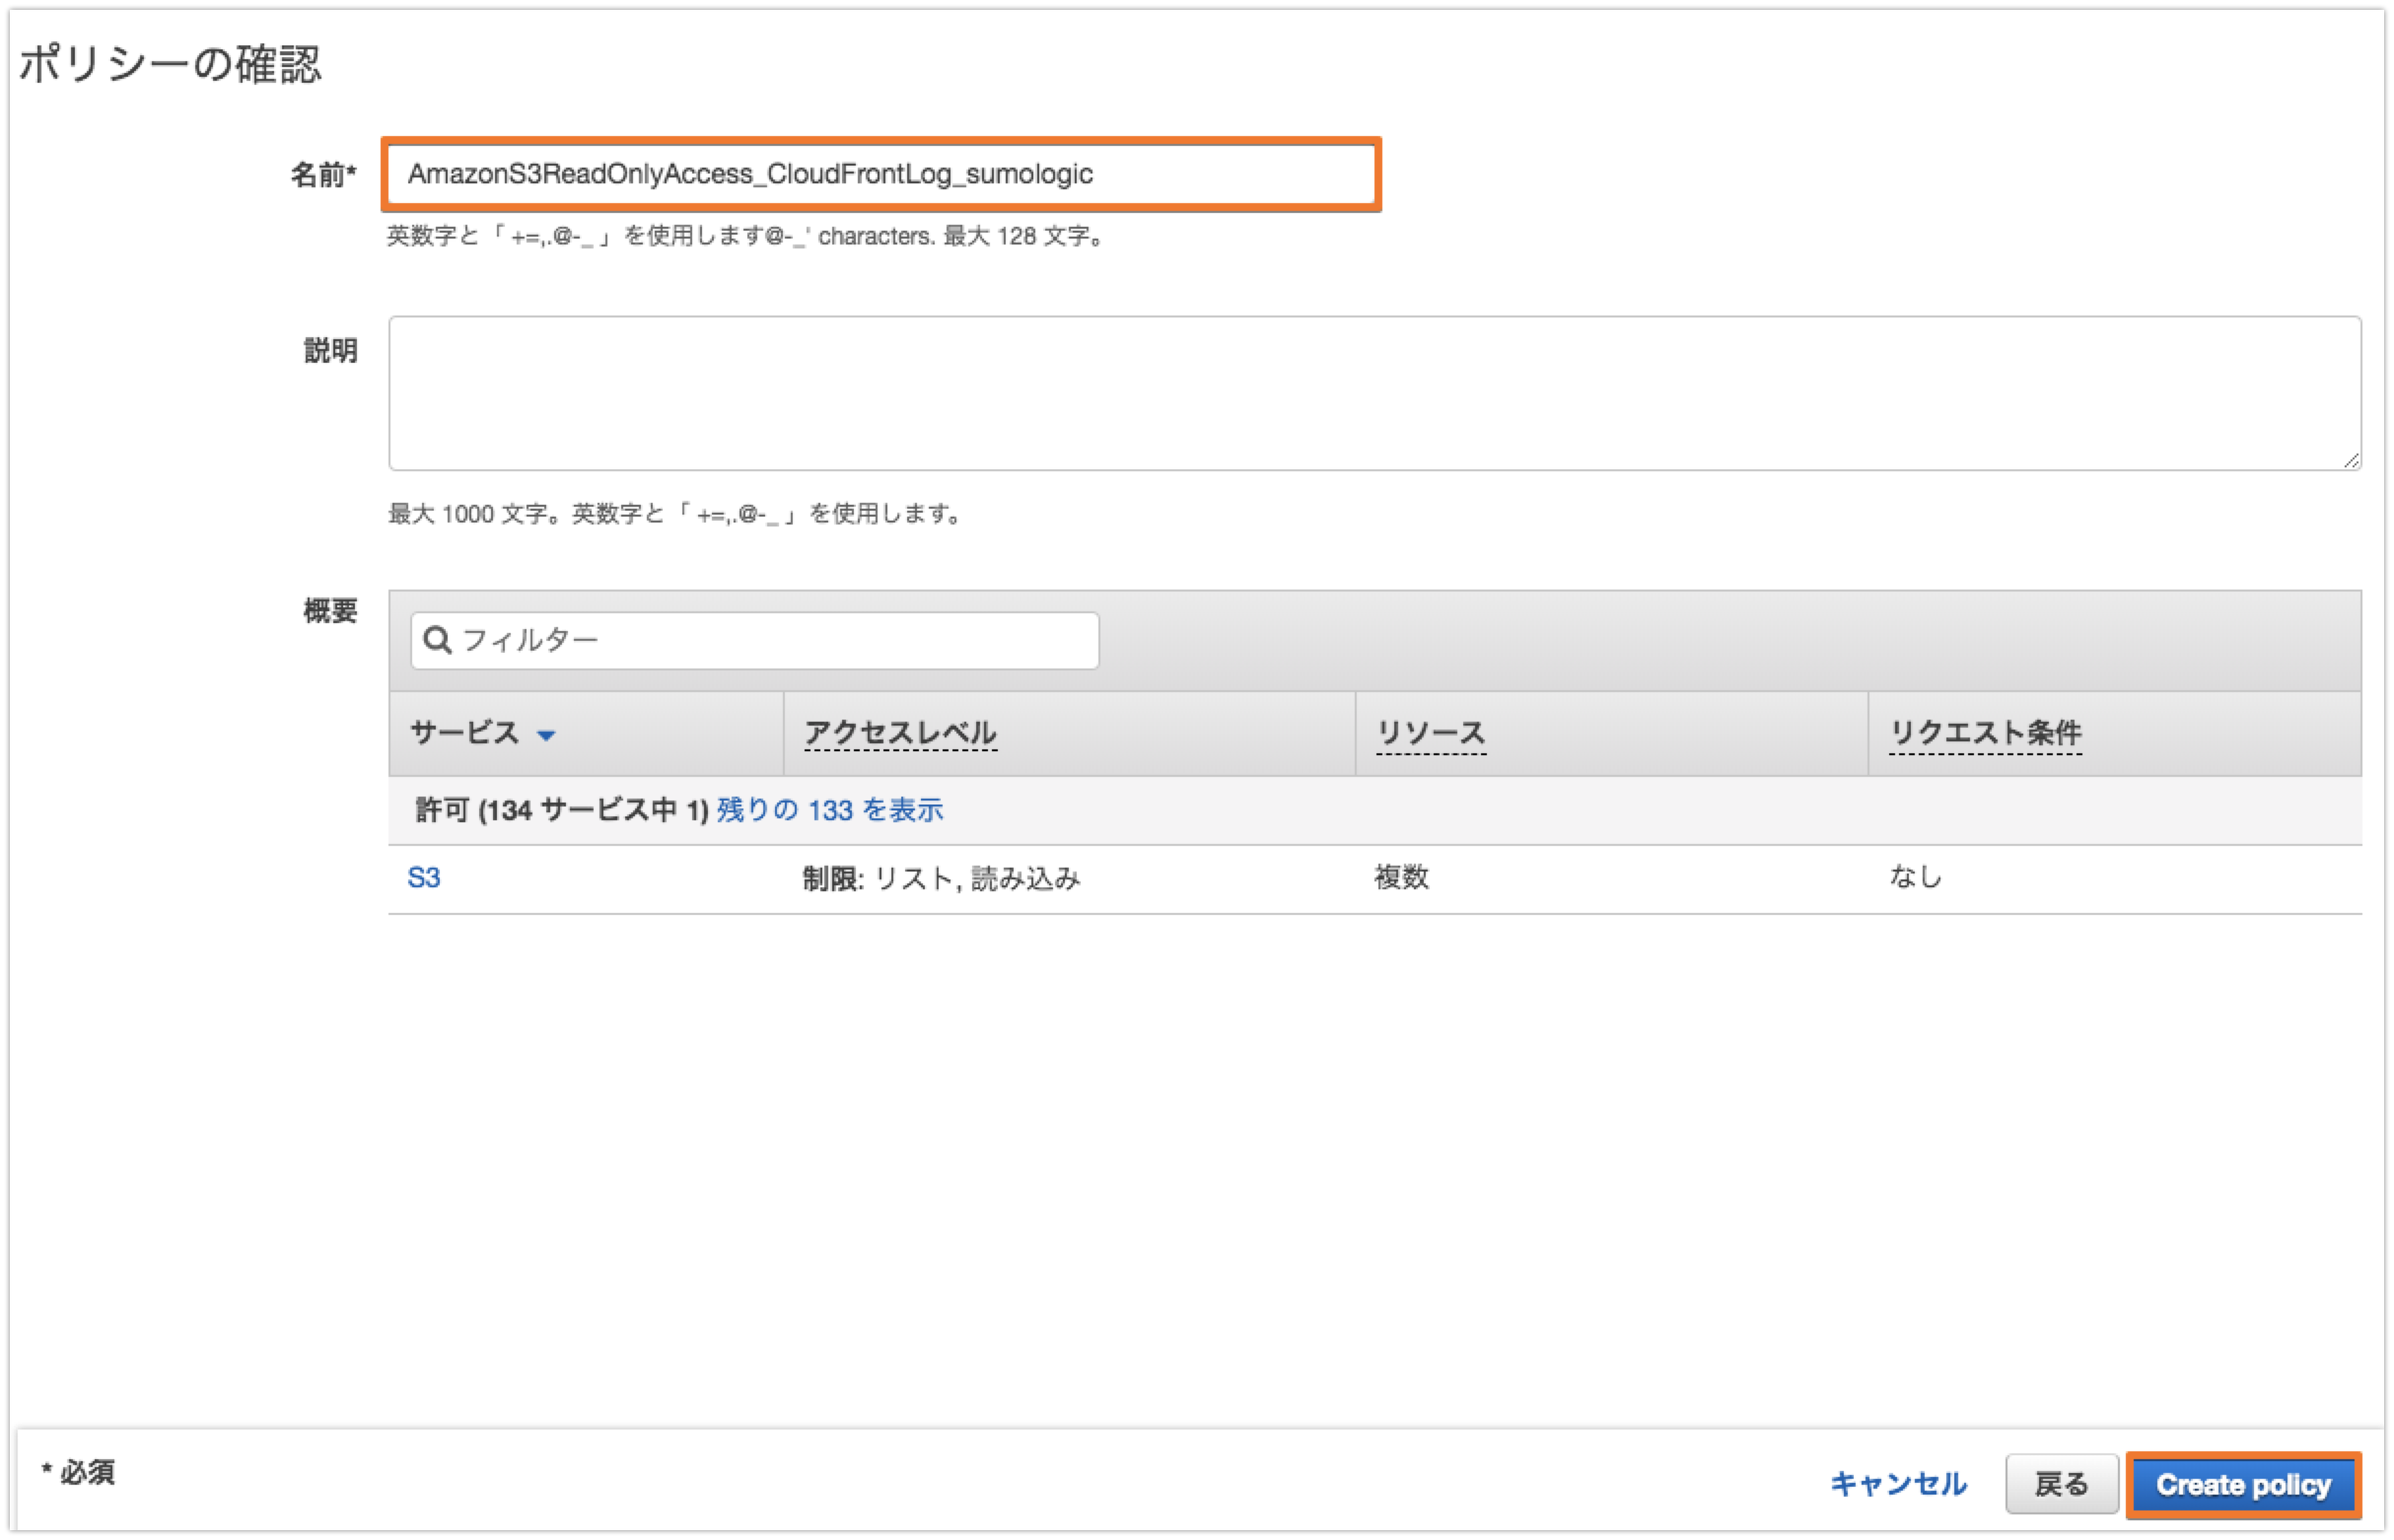Click the 戻る button to go back
This screenshot has width=2394, height=1540.
coord(2063,1486)
